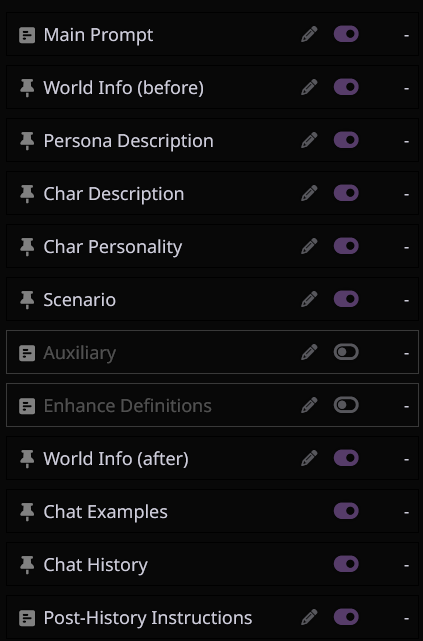Image resolution: width=423 pixels, height=641 pixels.
Task: Click pencil icon for Post-History Instructions
Action: pyautogui.click(x=309, y=617)
